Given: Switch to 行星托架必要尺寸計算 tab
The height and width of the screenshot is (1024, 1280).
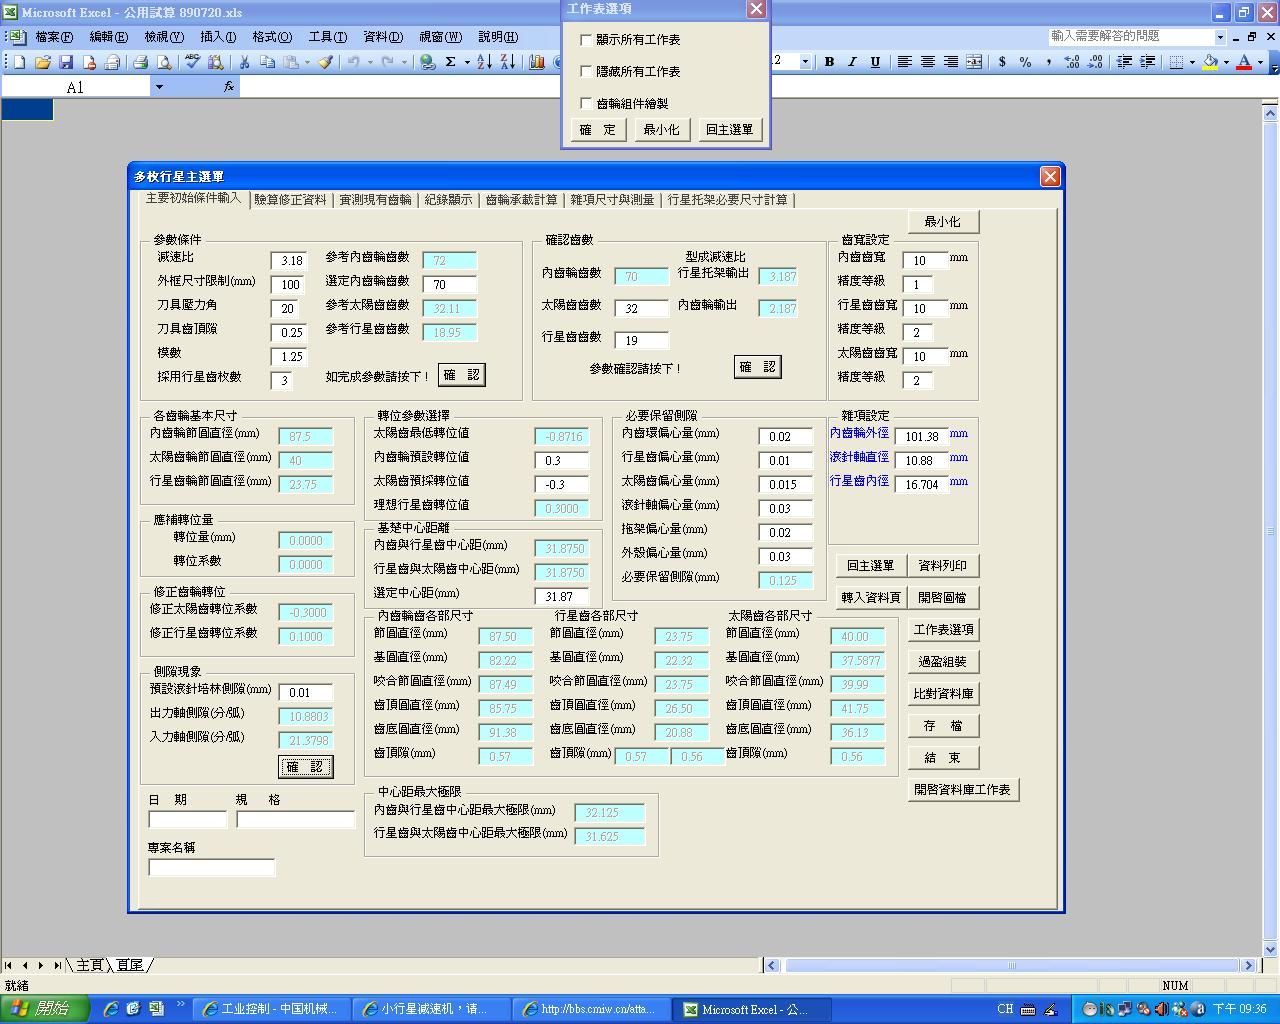Looking at the screenshot, I should pos(727,200).
